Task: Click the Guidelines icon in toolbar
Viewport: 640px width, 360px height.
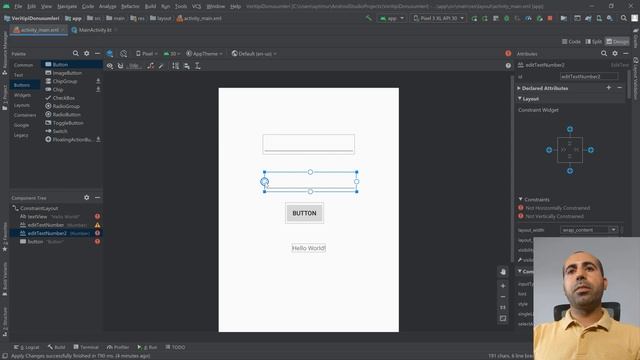Action: pos(198,66)
